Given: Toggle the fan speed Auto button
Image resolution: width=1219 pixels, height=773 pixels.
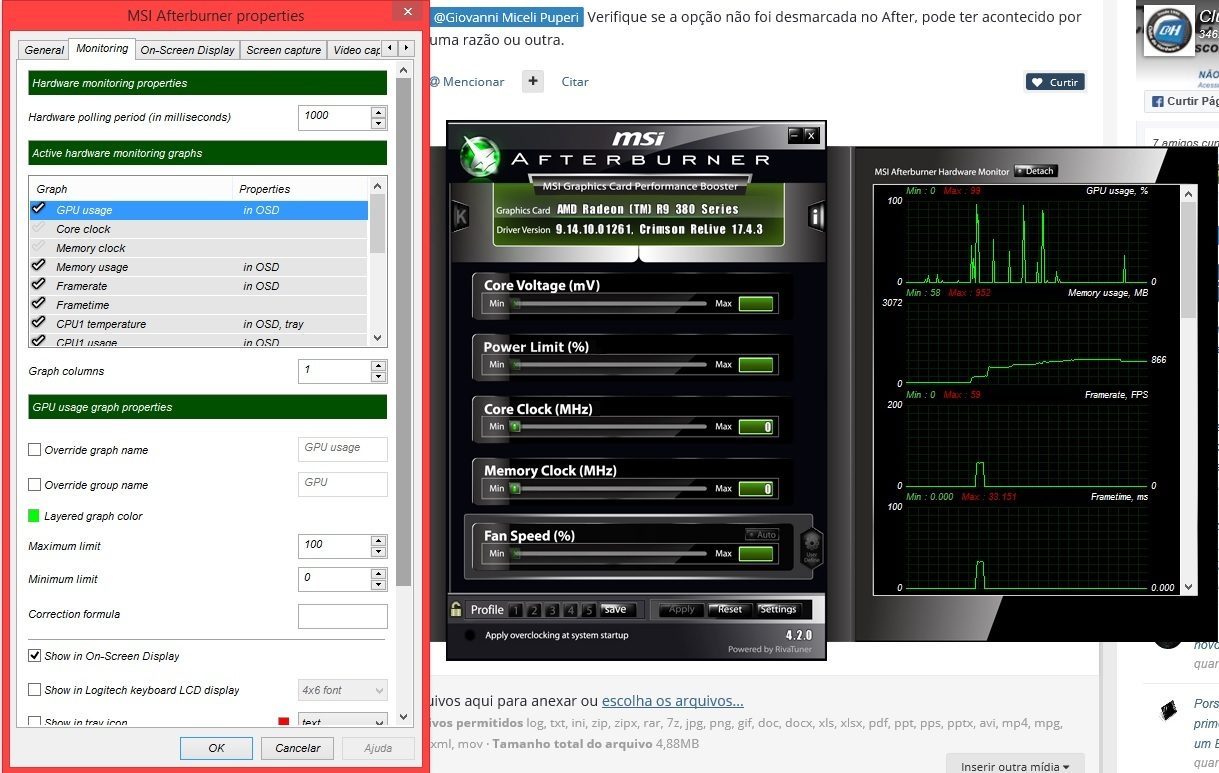Looking at the screenshot, I should [x=762, y=535].
